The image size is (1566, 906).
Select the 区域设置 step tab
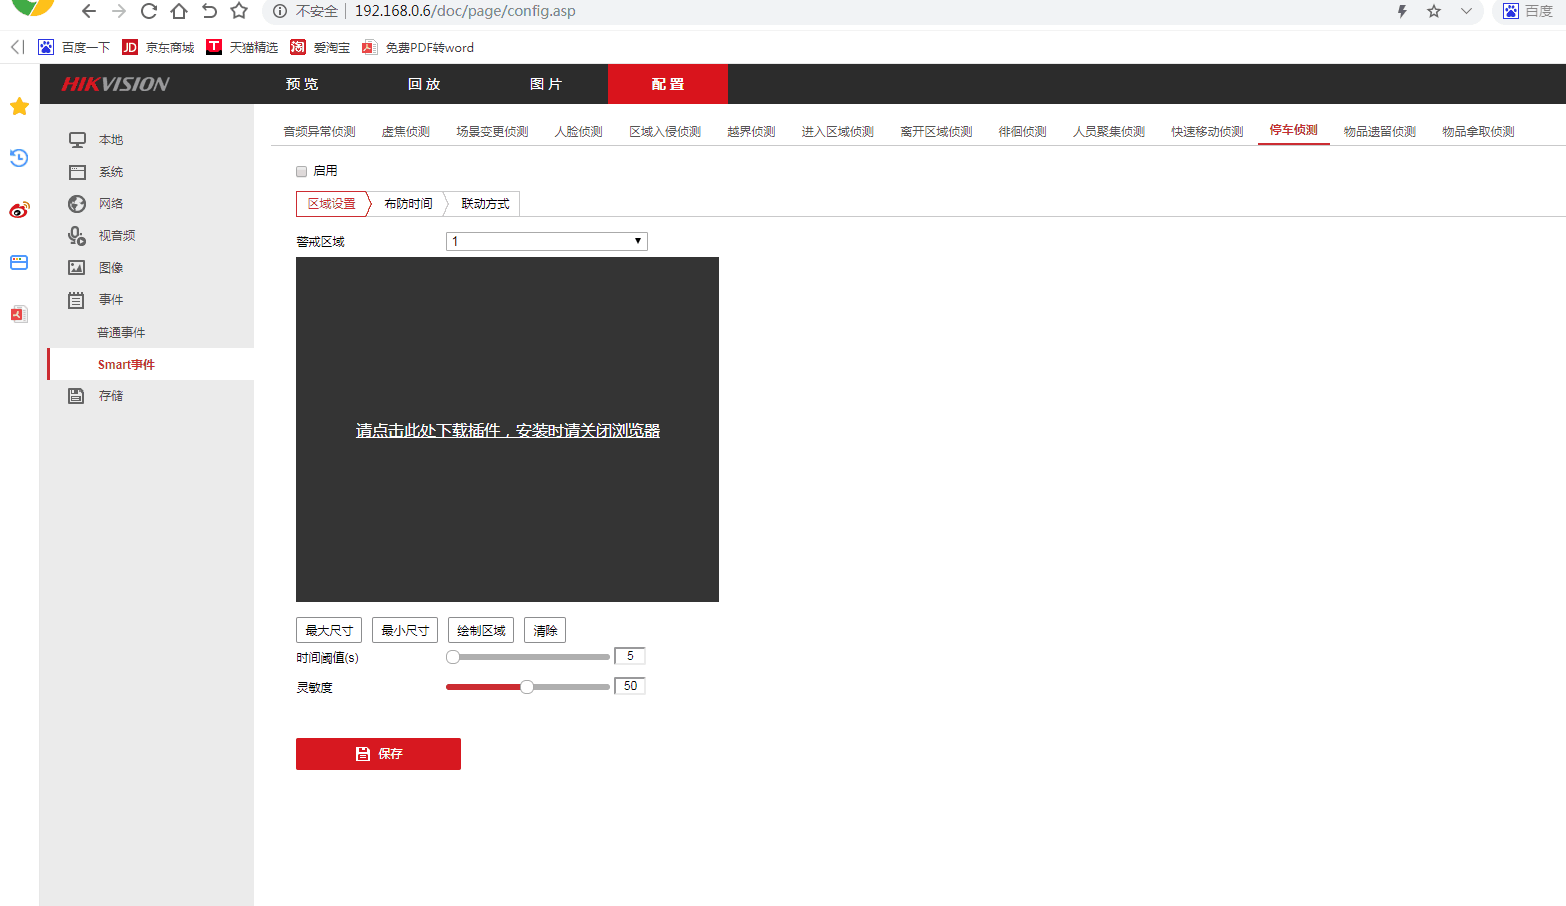[332, 204]
